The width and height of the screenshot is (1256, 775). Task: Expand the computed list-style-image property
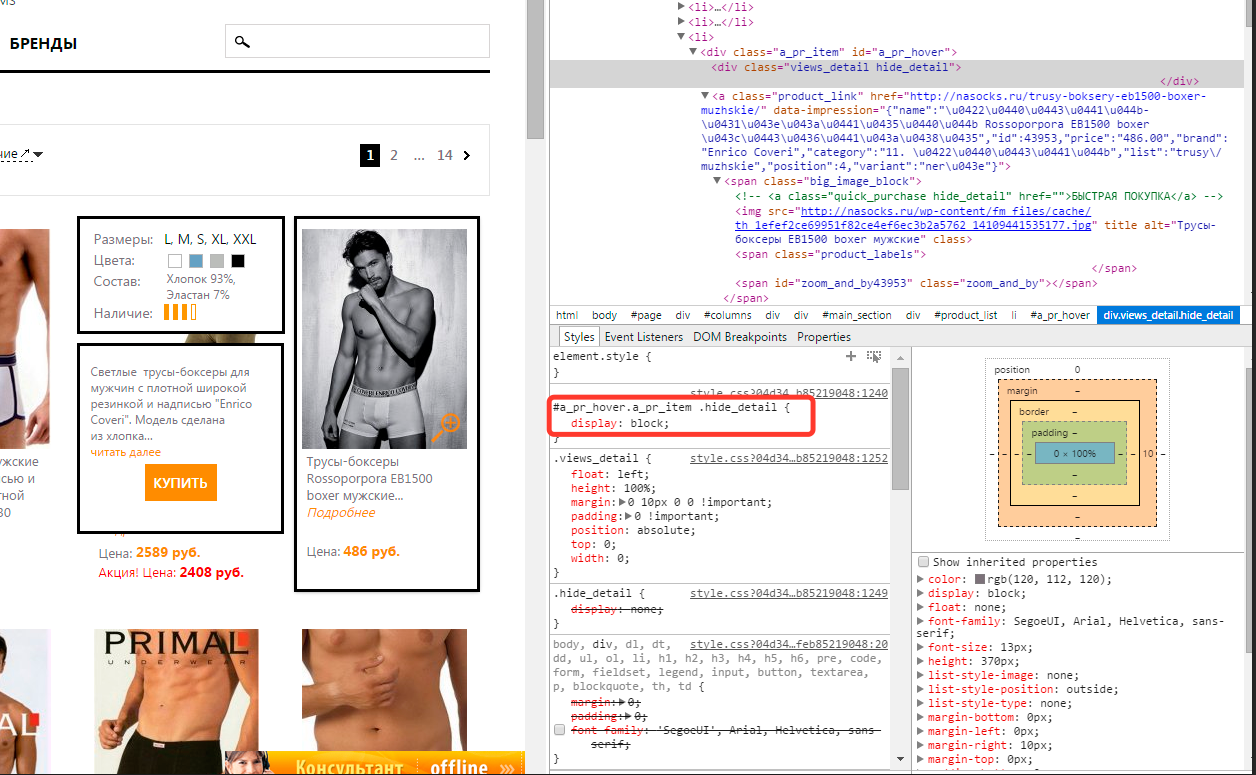(922, 675)
